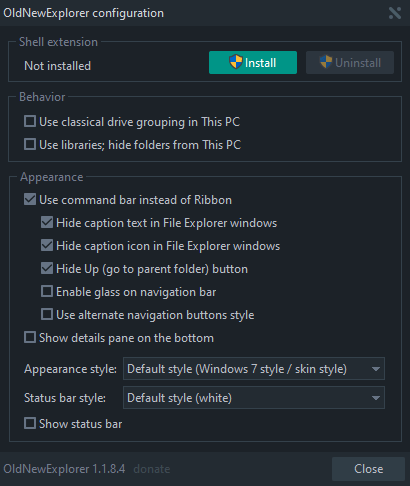Screen dimensions: 410x486
Task: Click the arrow of Appearance style combo box
Action: tap(376, 369)
